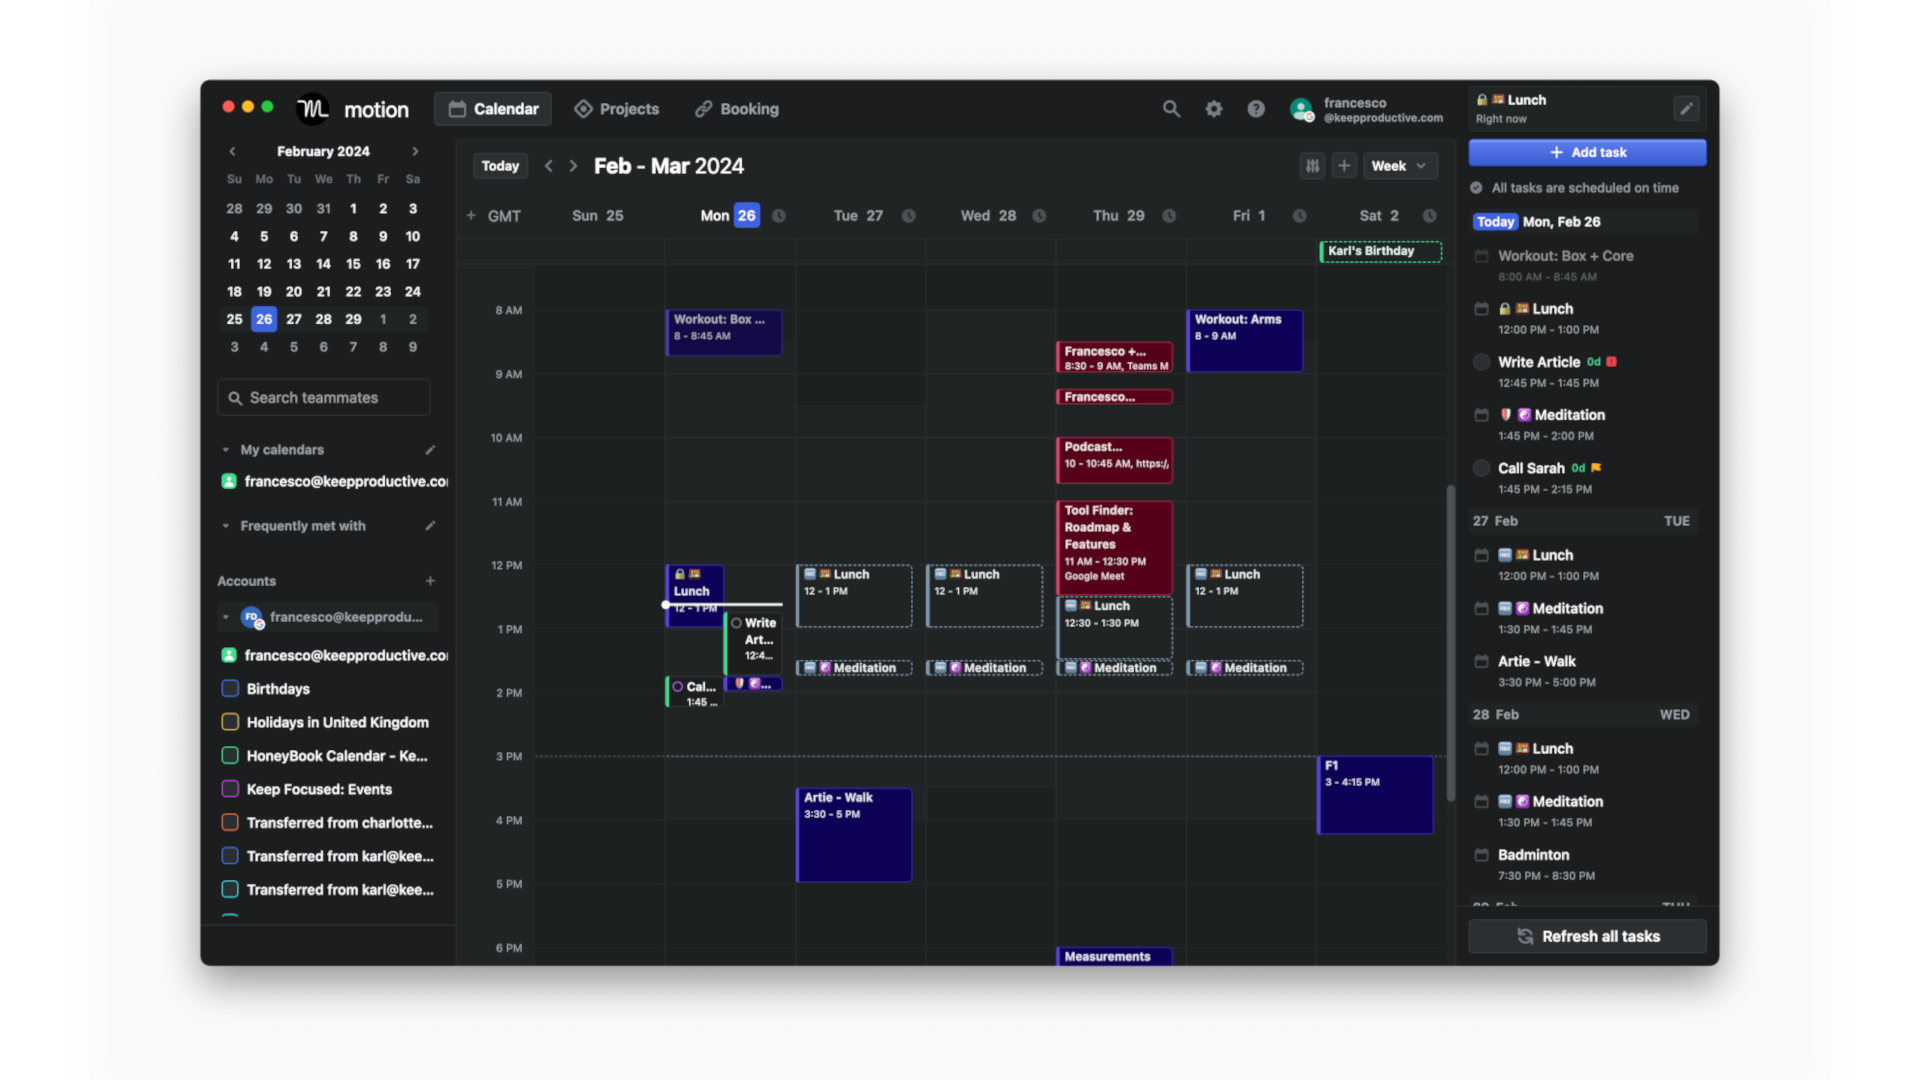
Task: Edit the current Lunch event via pencil icon
Action: 1687,108
